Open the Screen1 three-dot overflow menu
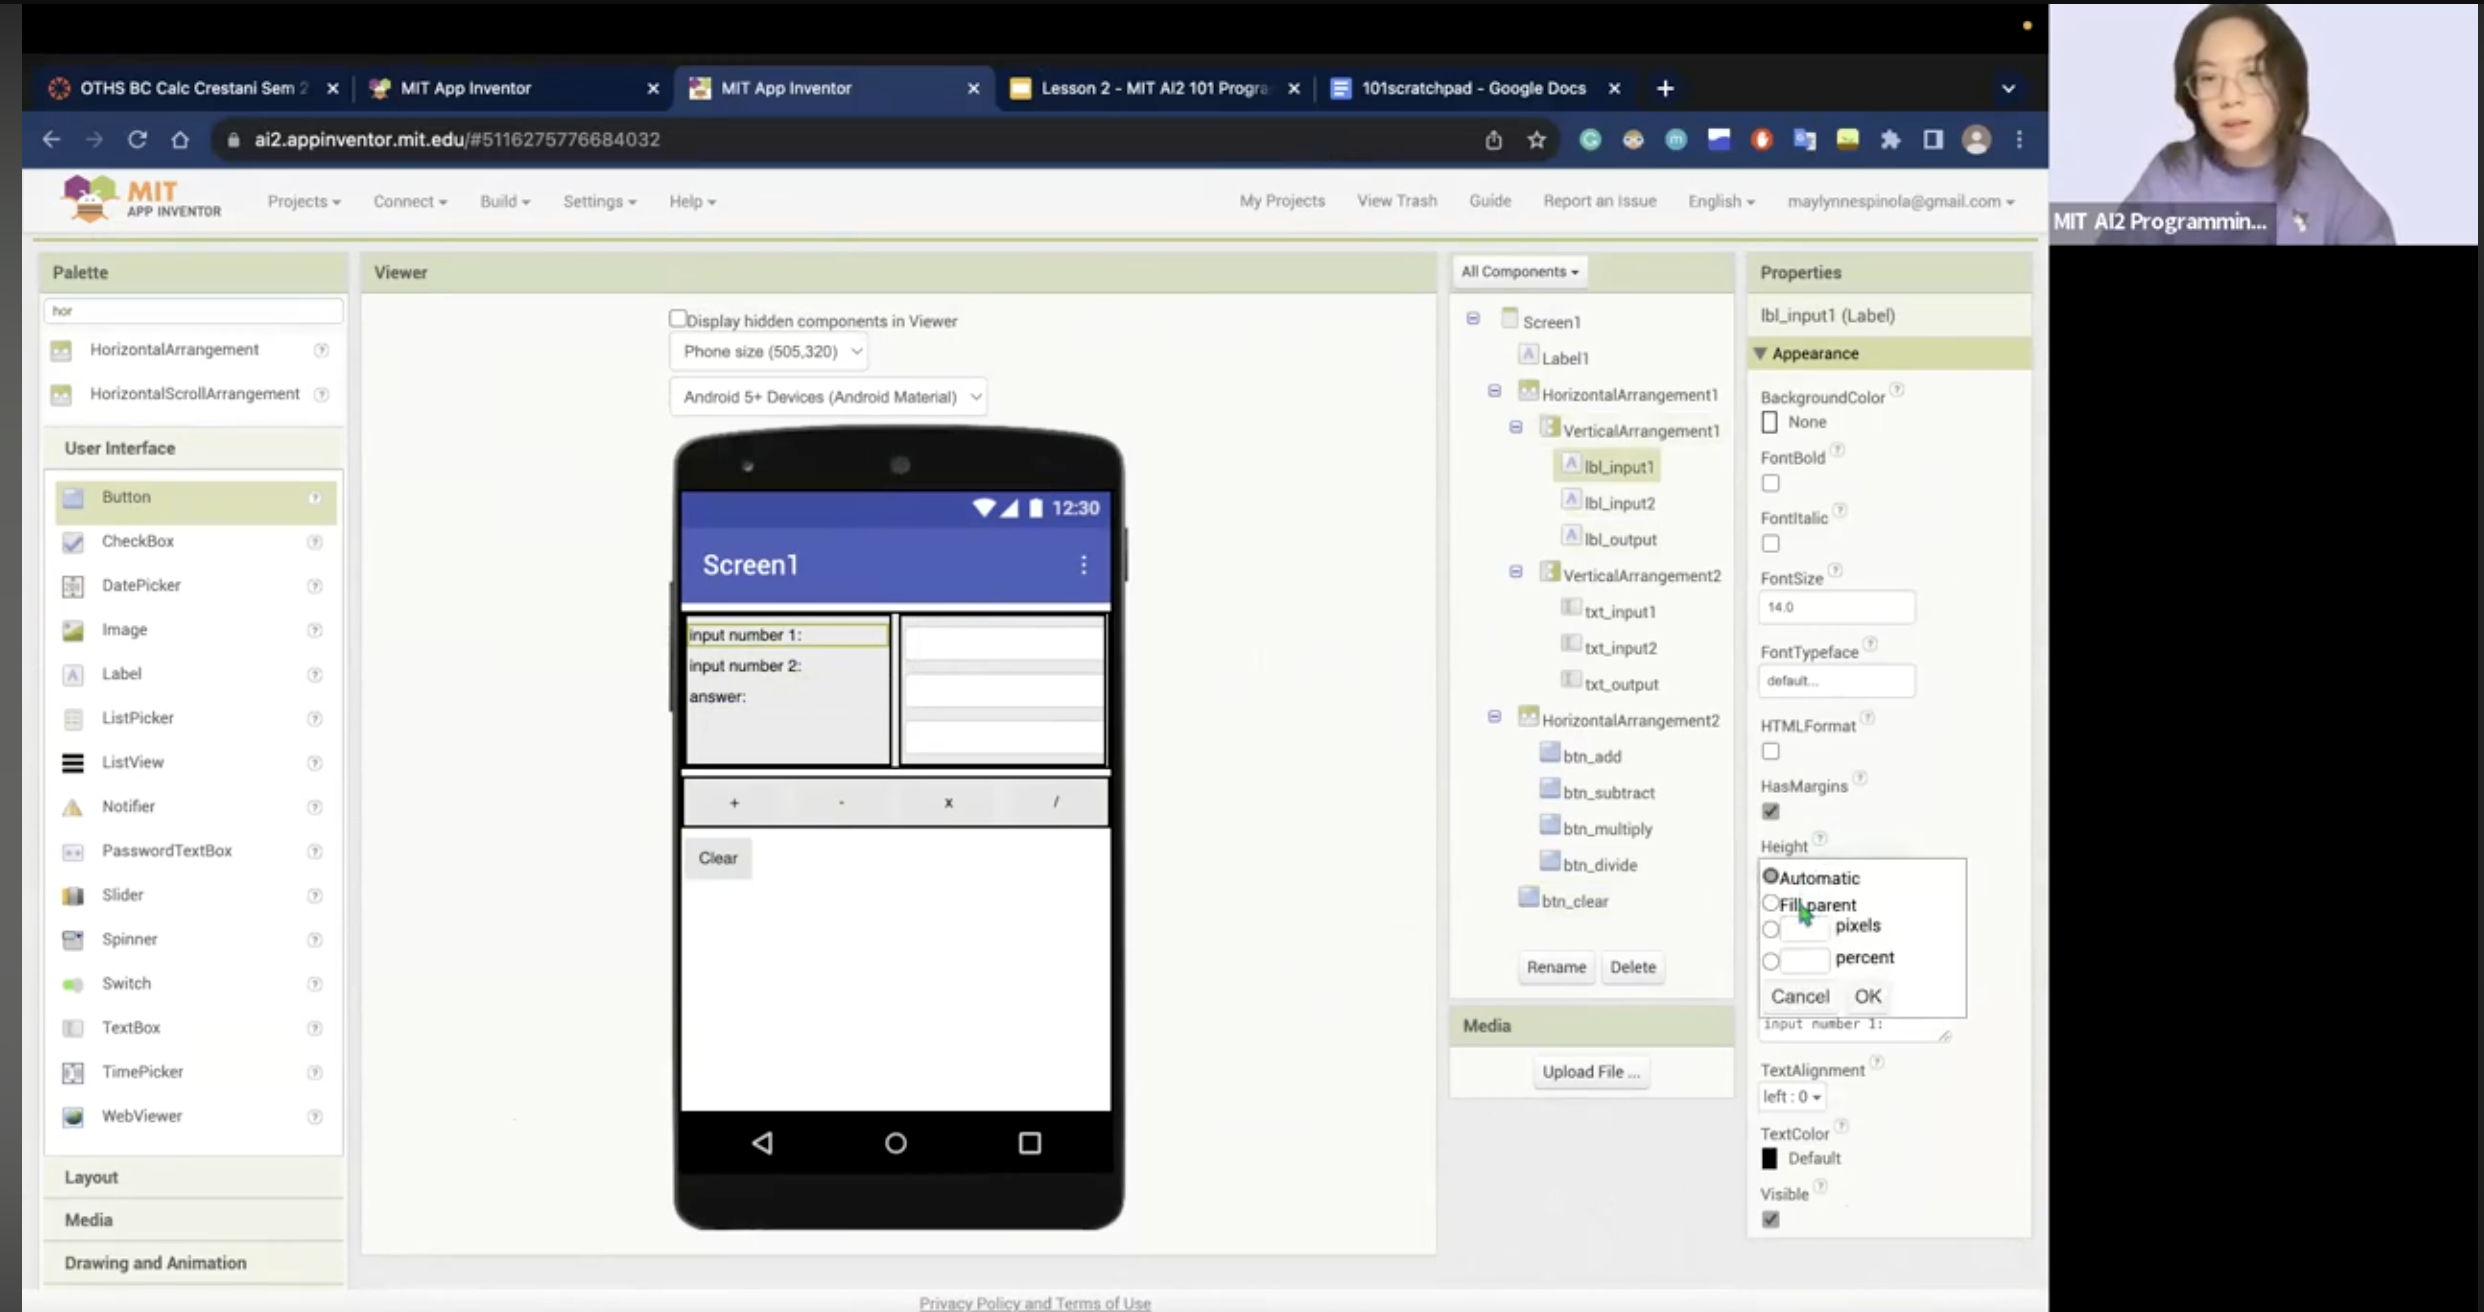Screen dimensions: 2484x1312 click(1083, 565)
